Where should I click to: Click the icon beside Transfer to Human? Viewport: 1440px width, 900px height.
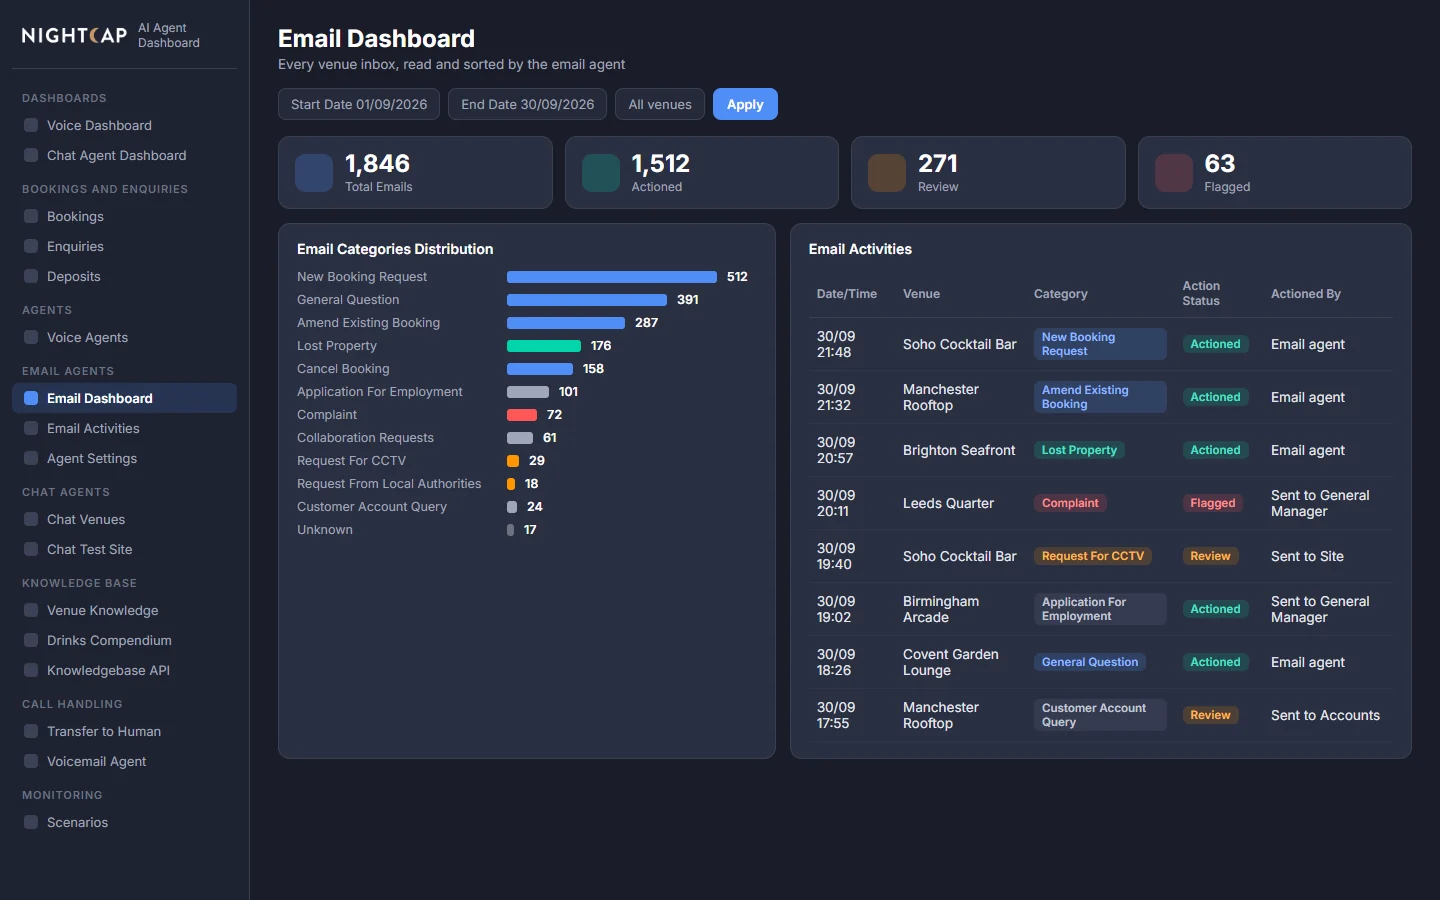coord(31,731)
